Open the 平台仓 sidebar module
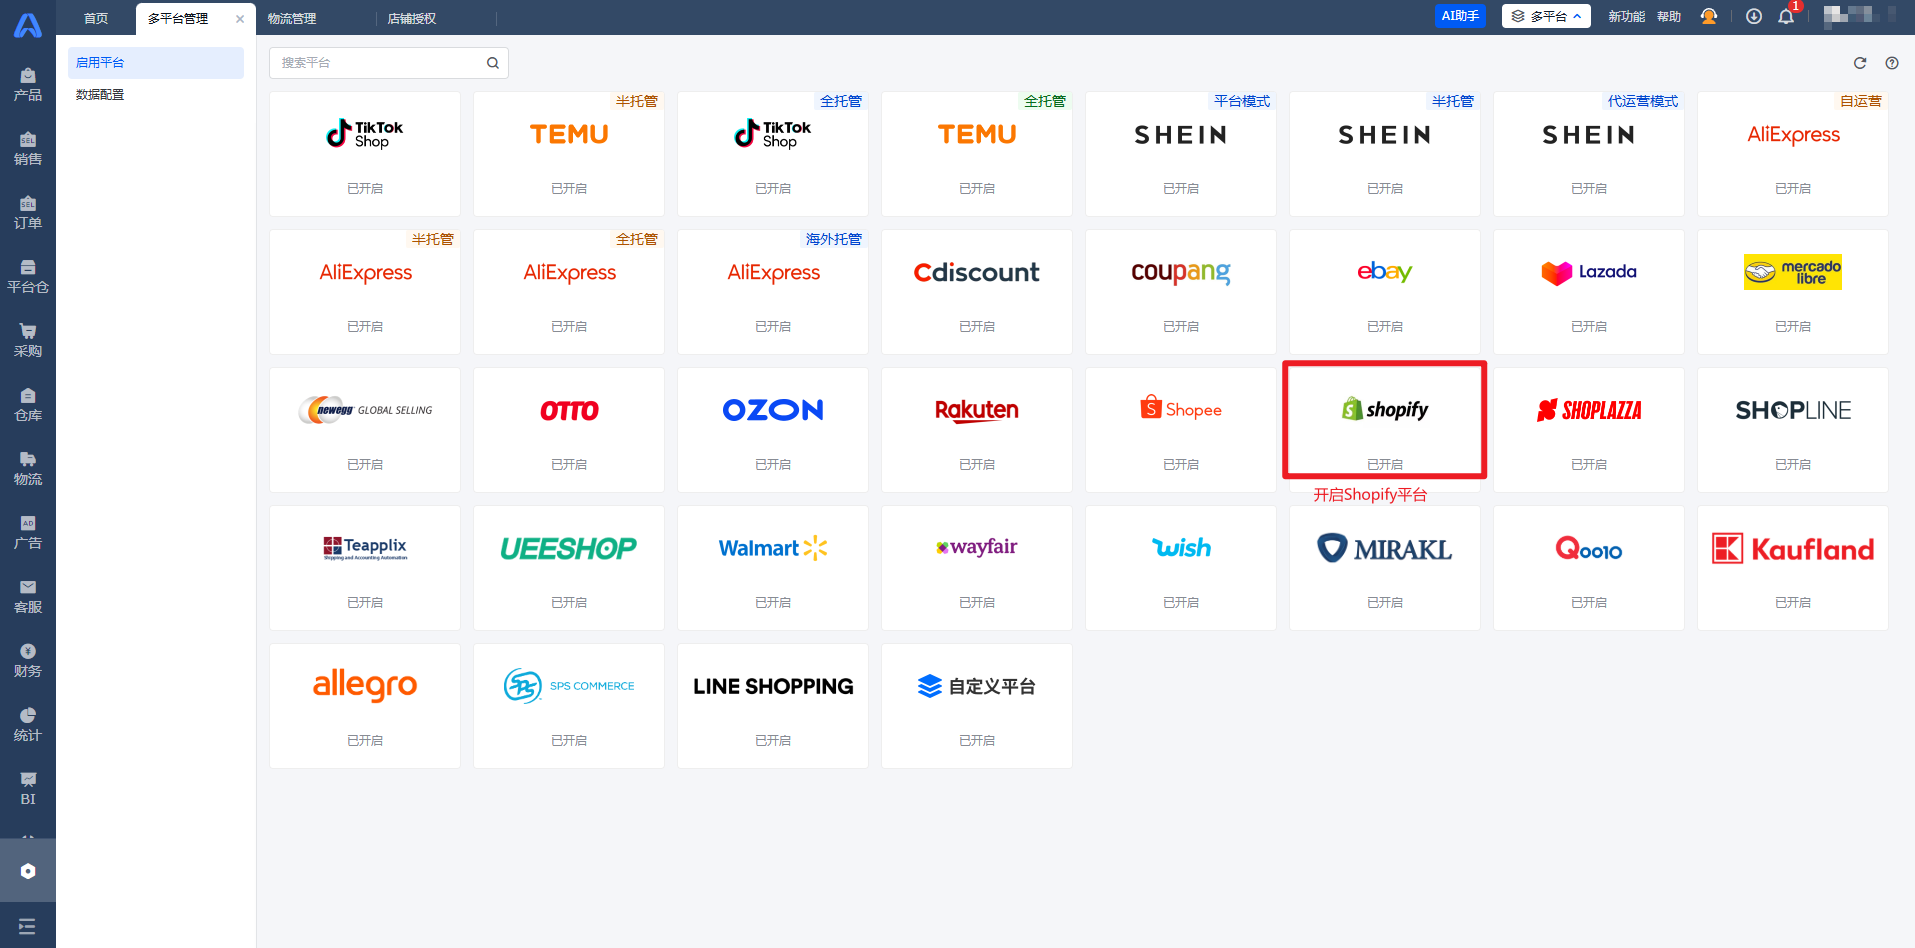Image resolution: width=1915 pixels, height=948 pixels. [28, 277]
